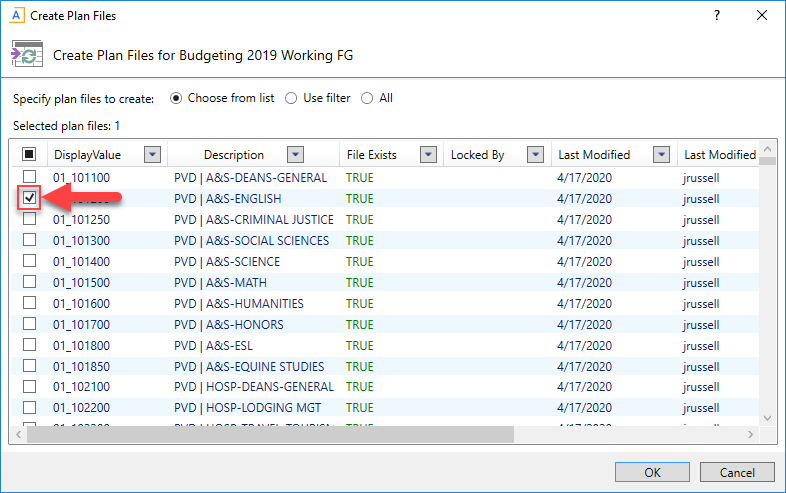Click the help question mark button

coord(716,16)
